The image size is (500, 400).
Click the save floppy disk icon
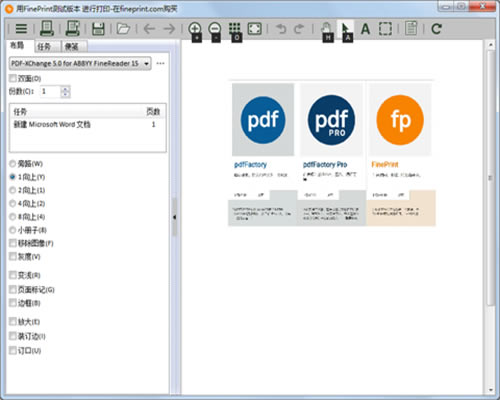click(98, 29)
